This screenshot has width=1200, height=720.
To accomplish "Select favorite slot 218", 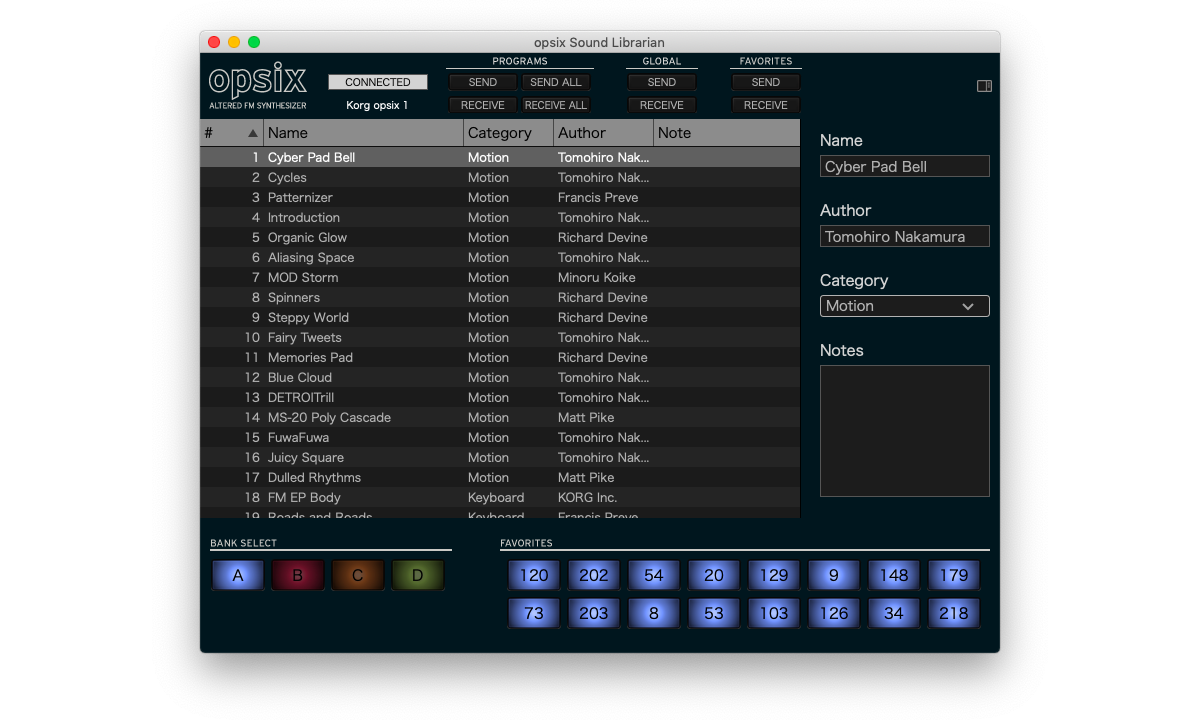I will click(x=954, y=613).
